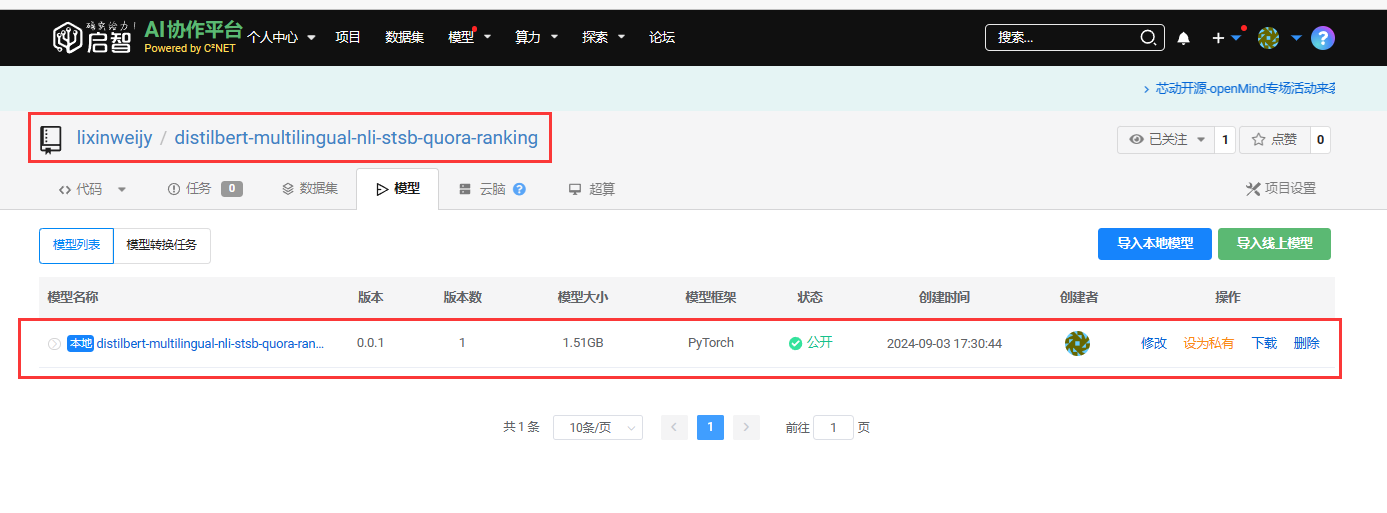Set model to private via 设为私有
This screenshot has width=1387, height=513.
pos(1208,343)
